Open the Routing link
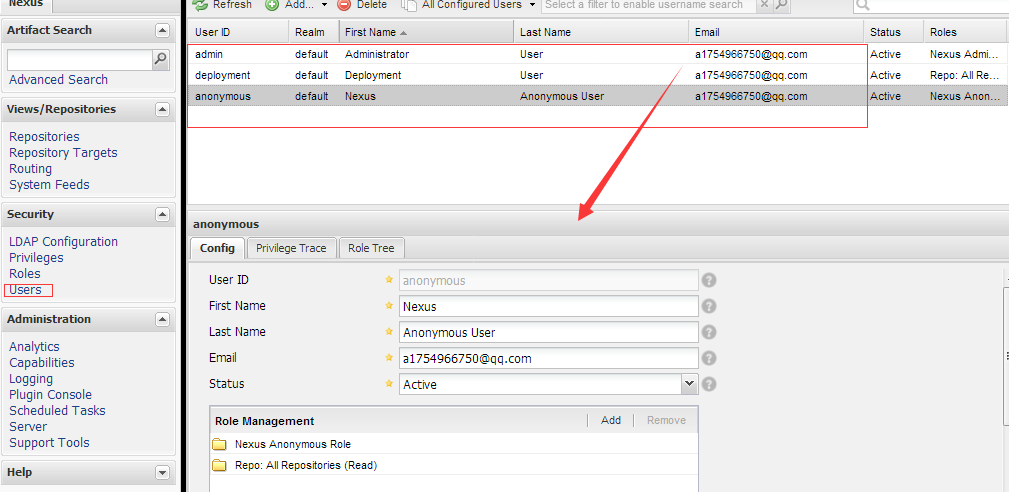 30,169
